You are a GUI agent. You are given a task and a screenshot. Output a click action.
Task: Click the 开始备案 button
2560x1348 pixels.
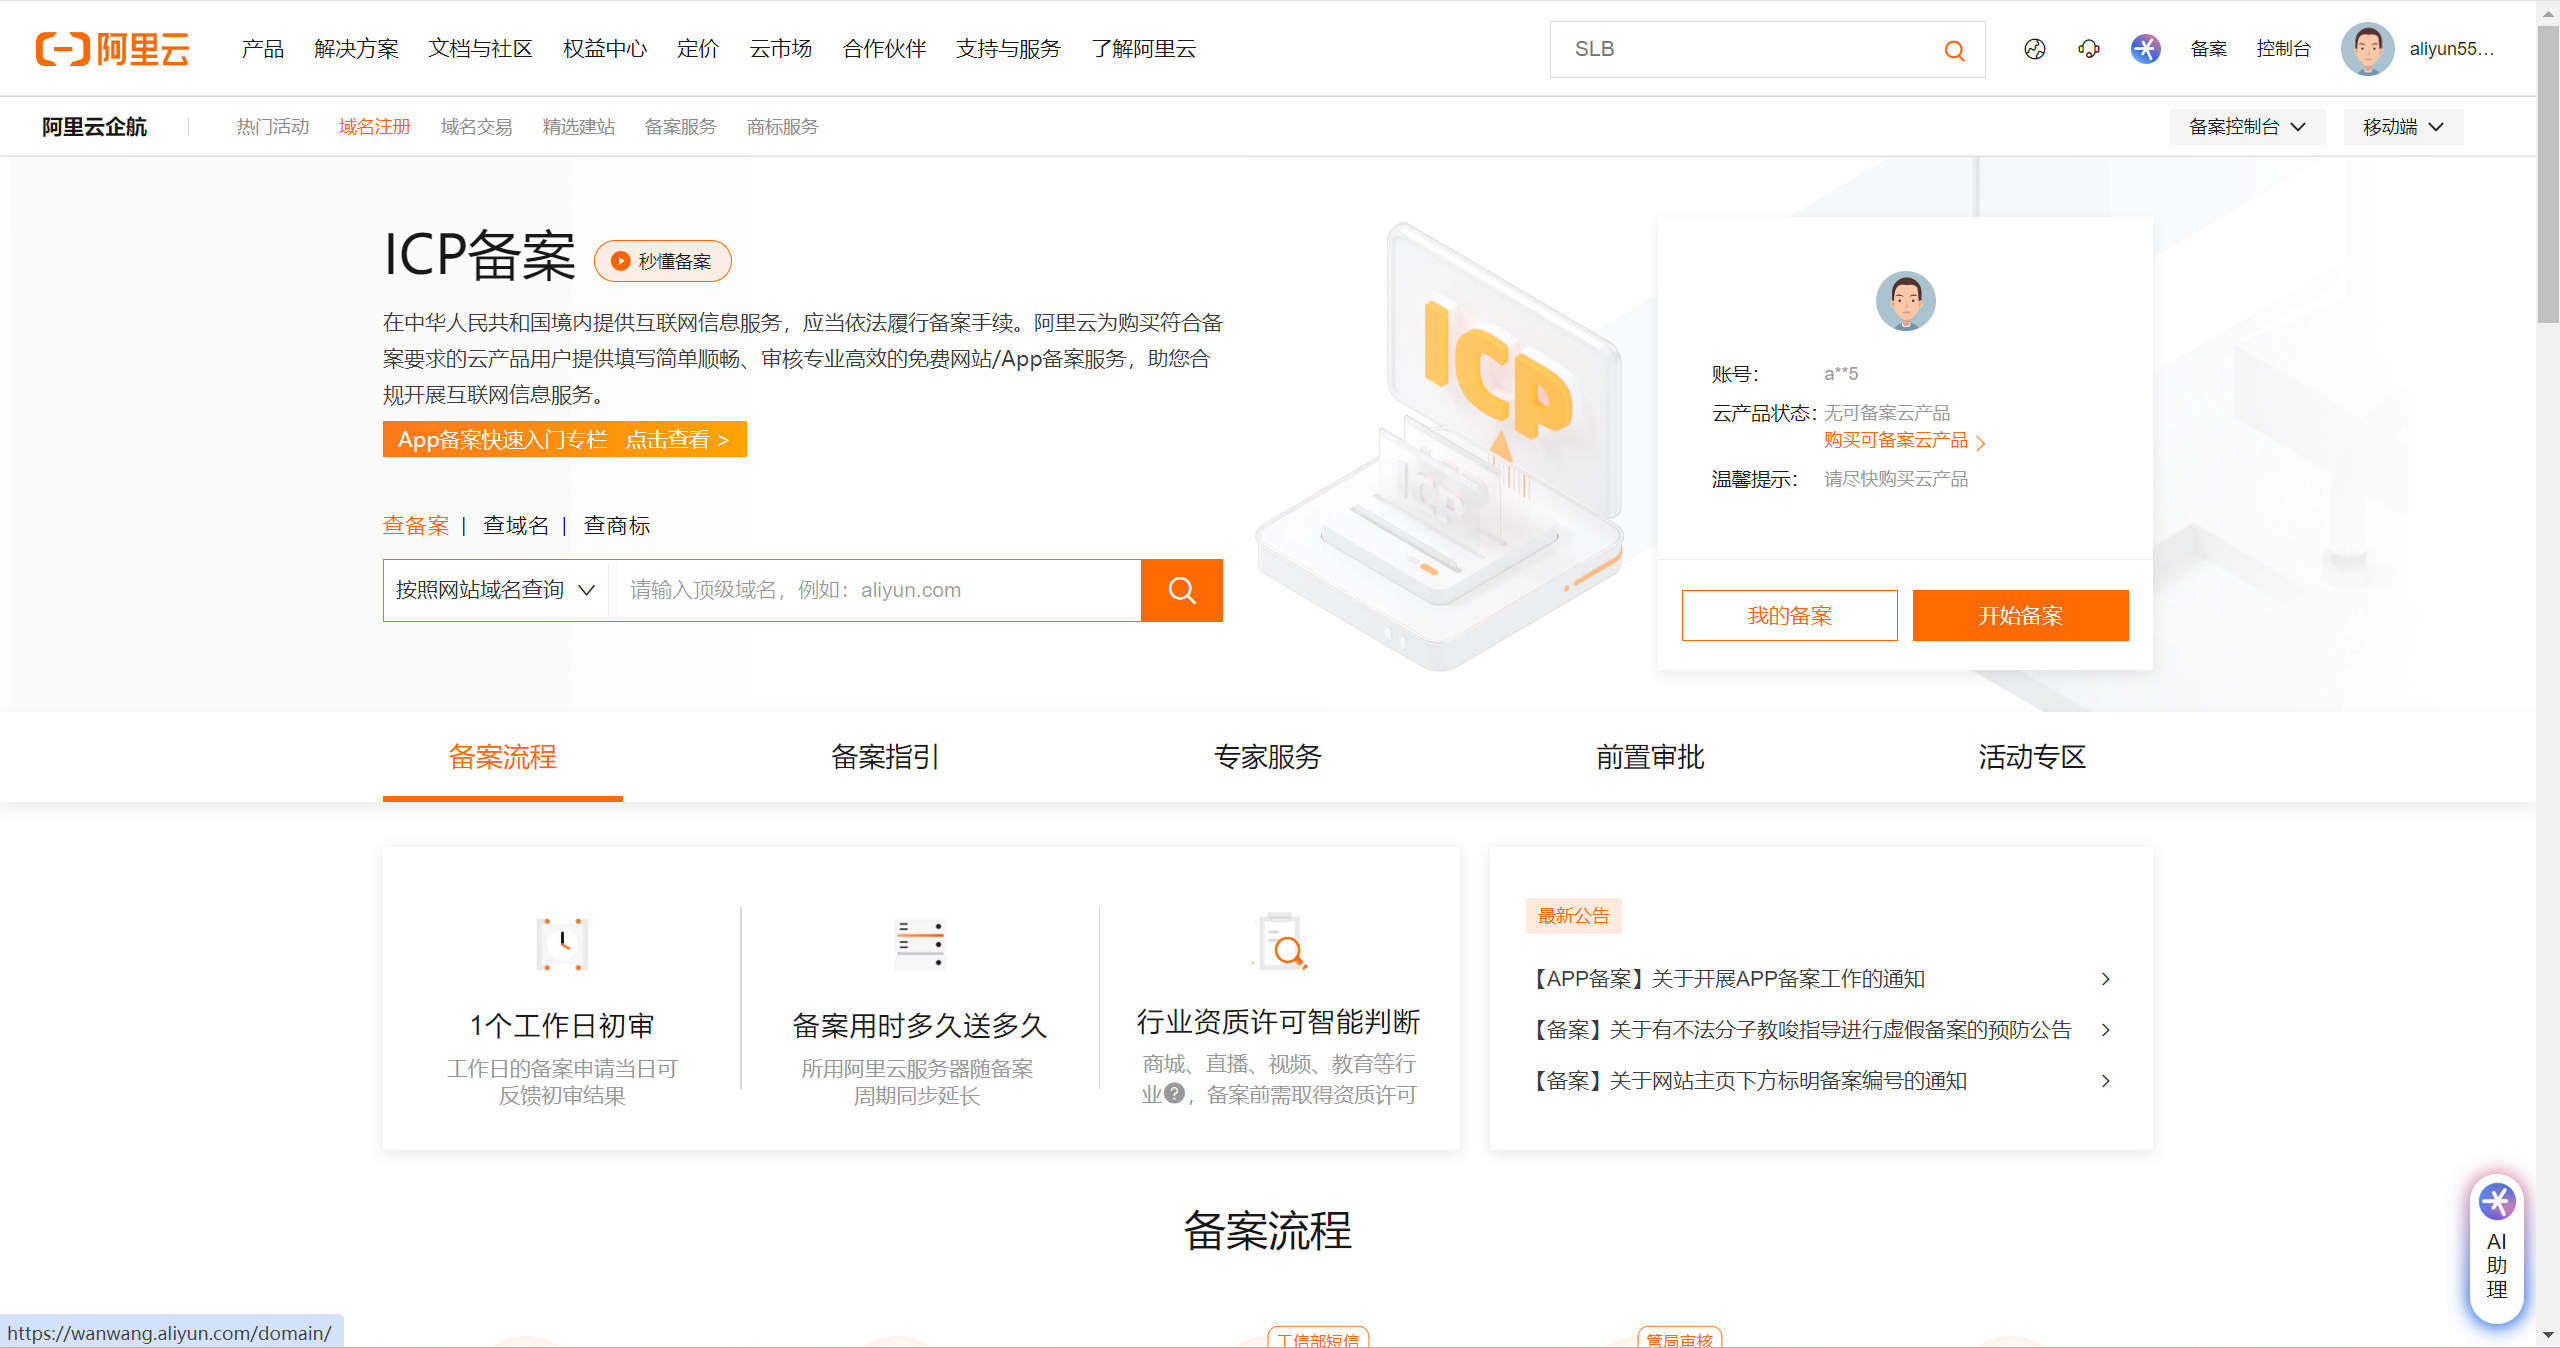pyautogui.click(x=2020, y=615)
